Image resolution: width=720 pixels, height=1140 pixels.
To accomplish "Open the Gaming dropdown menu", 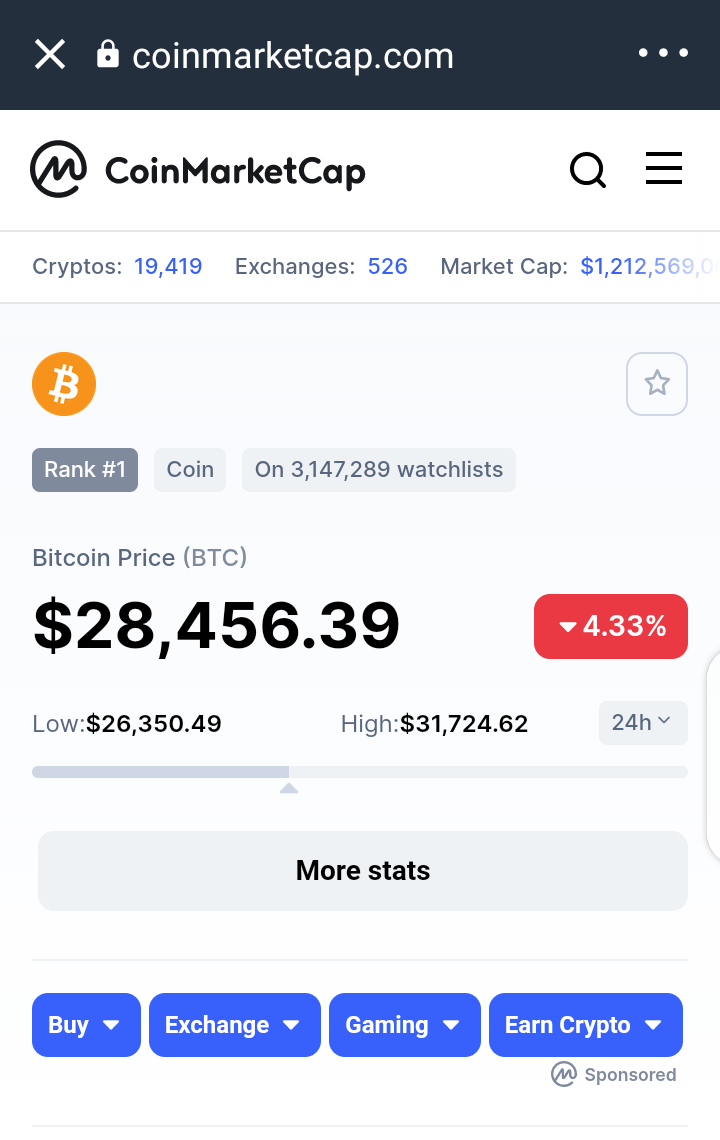I will [405, 1025].
